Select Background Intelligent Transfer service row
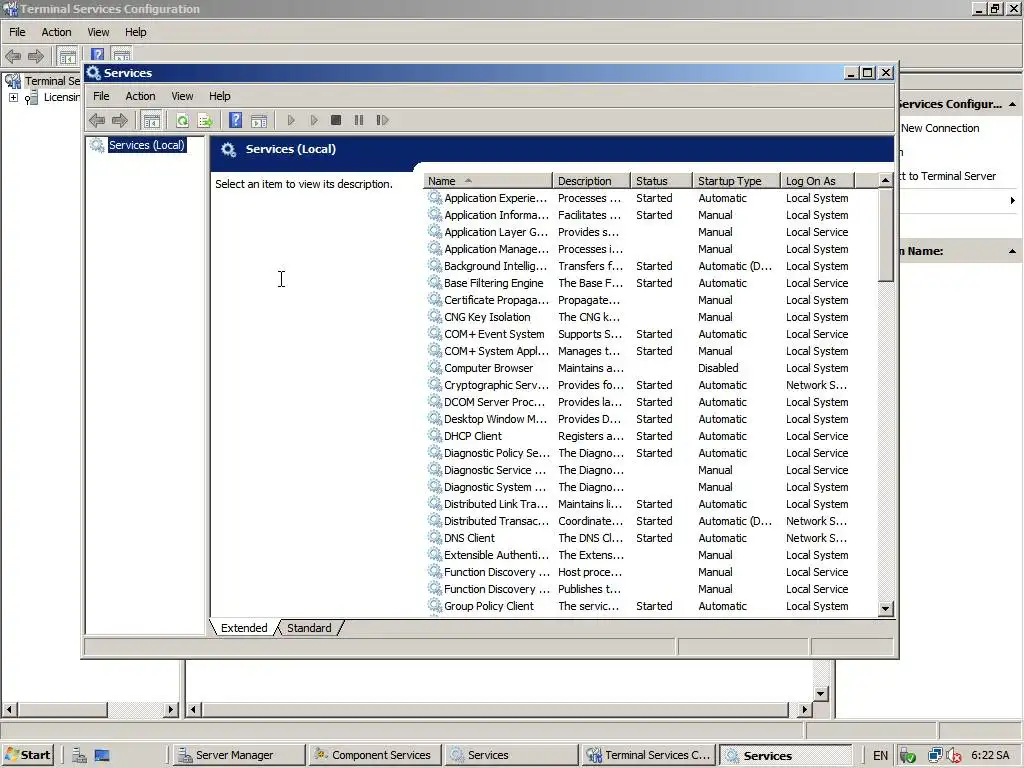The image size is (1024, 768). [x=651, y=266]
